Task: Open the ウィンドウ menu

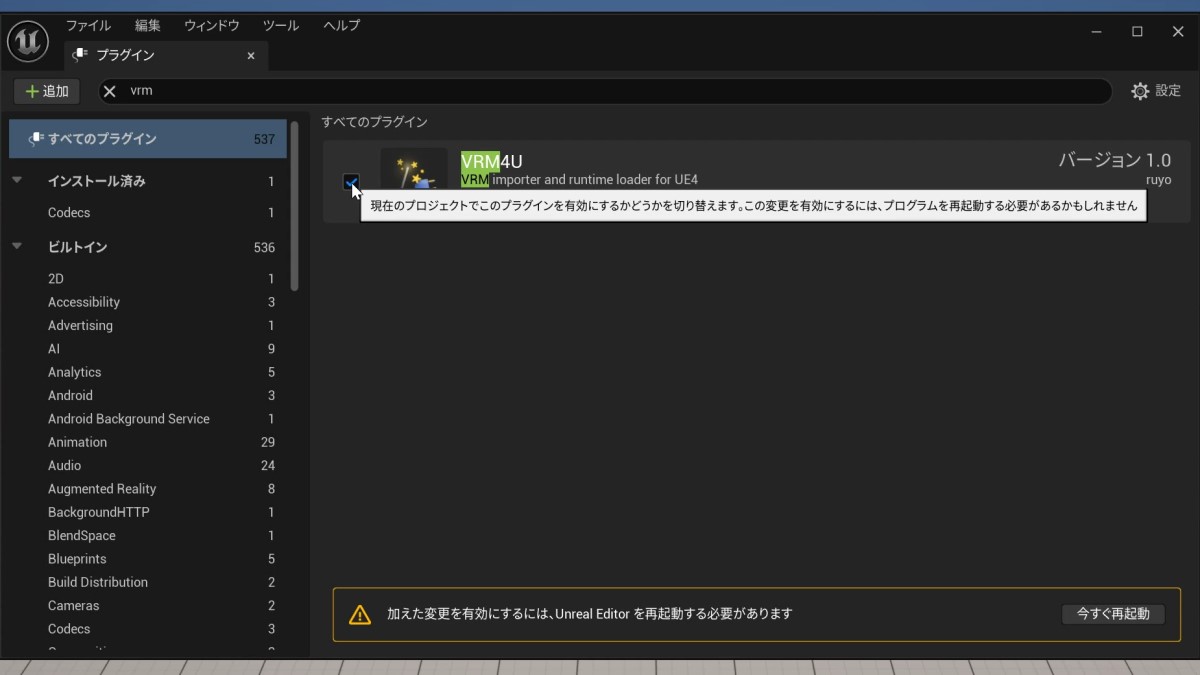Action: click(212, 26)
